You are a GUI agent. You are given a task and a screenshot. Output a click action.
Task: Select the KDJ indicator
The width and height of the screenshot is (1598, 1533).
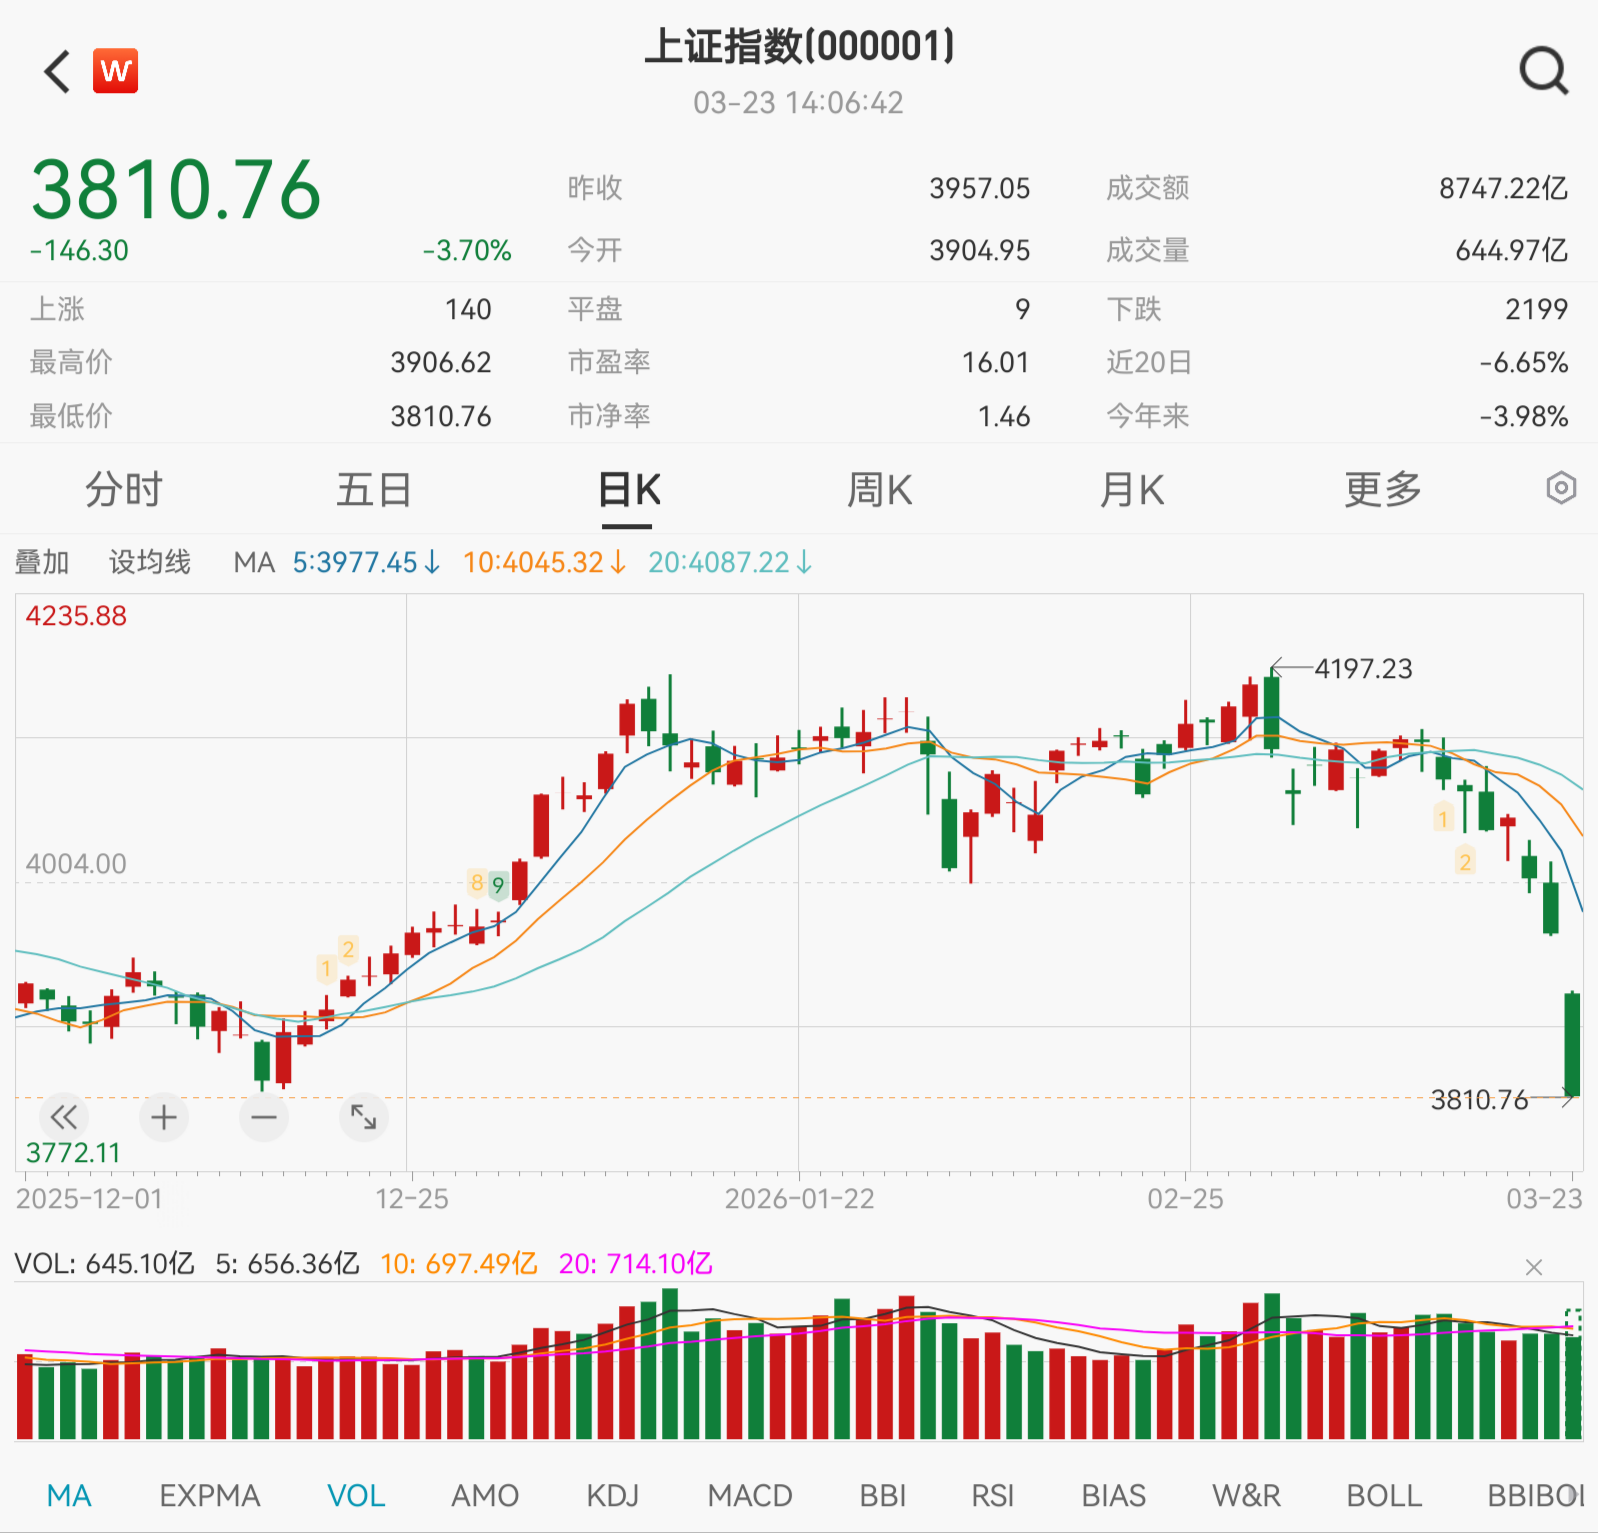612,1496
